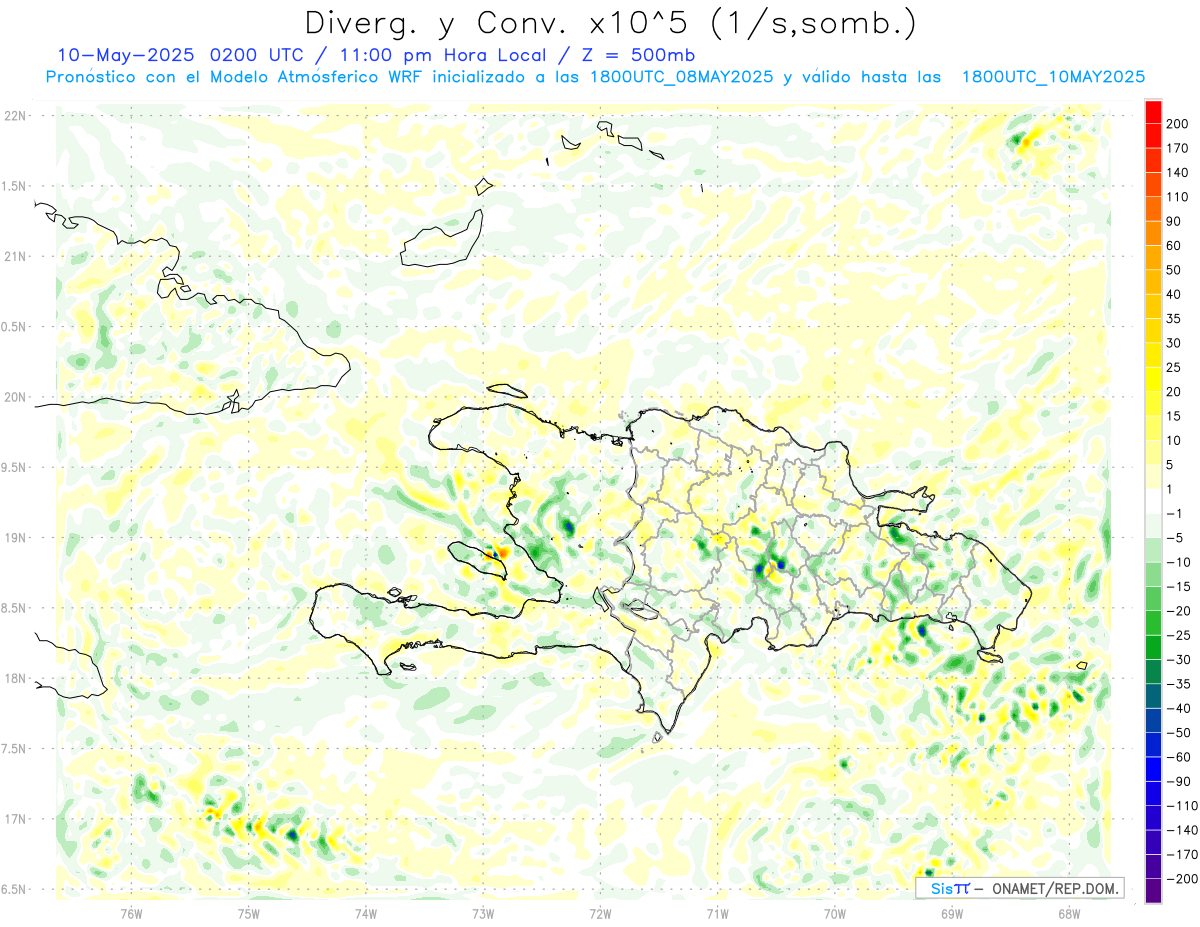Click the '170' color scale label

tap(1177, 148)
